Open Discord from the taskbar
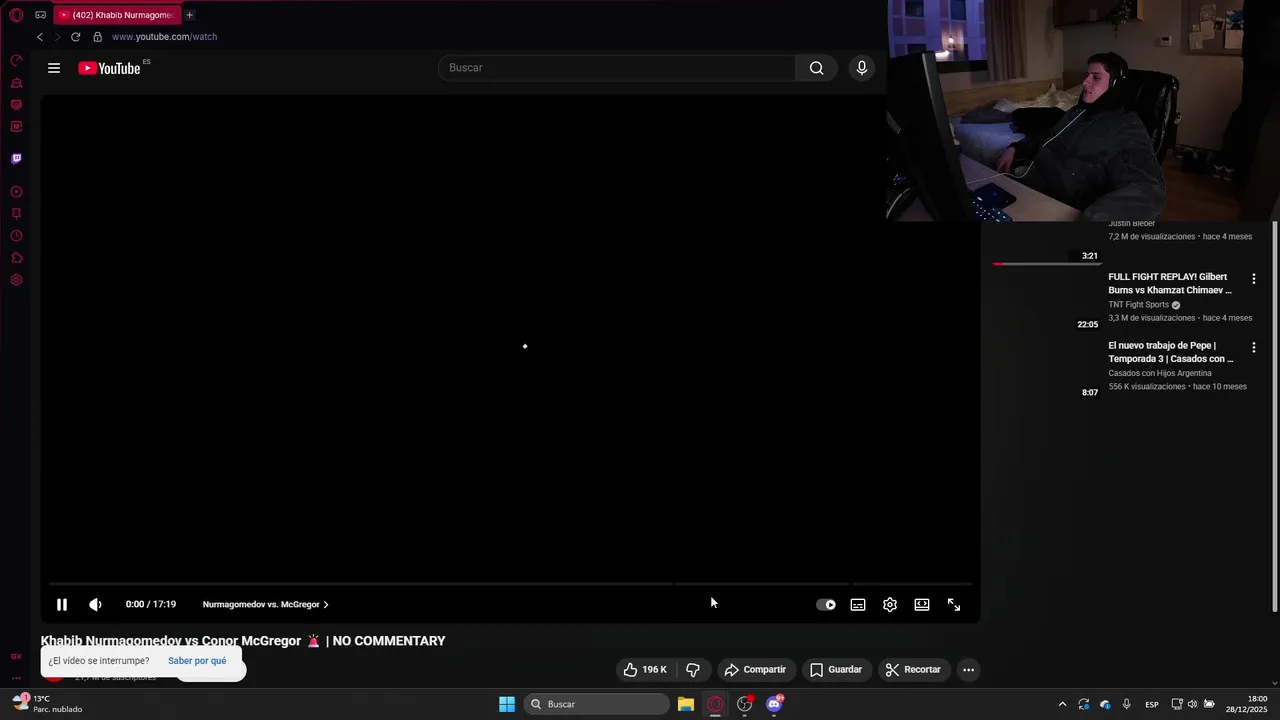 pos(774,704)
